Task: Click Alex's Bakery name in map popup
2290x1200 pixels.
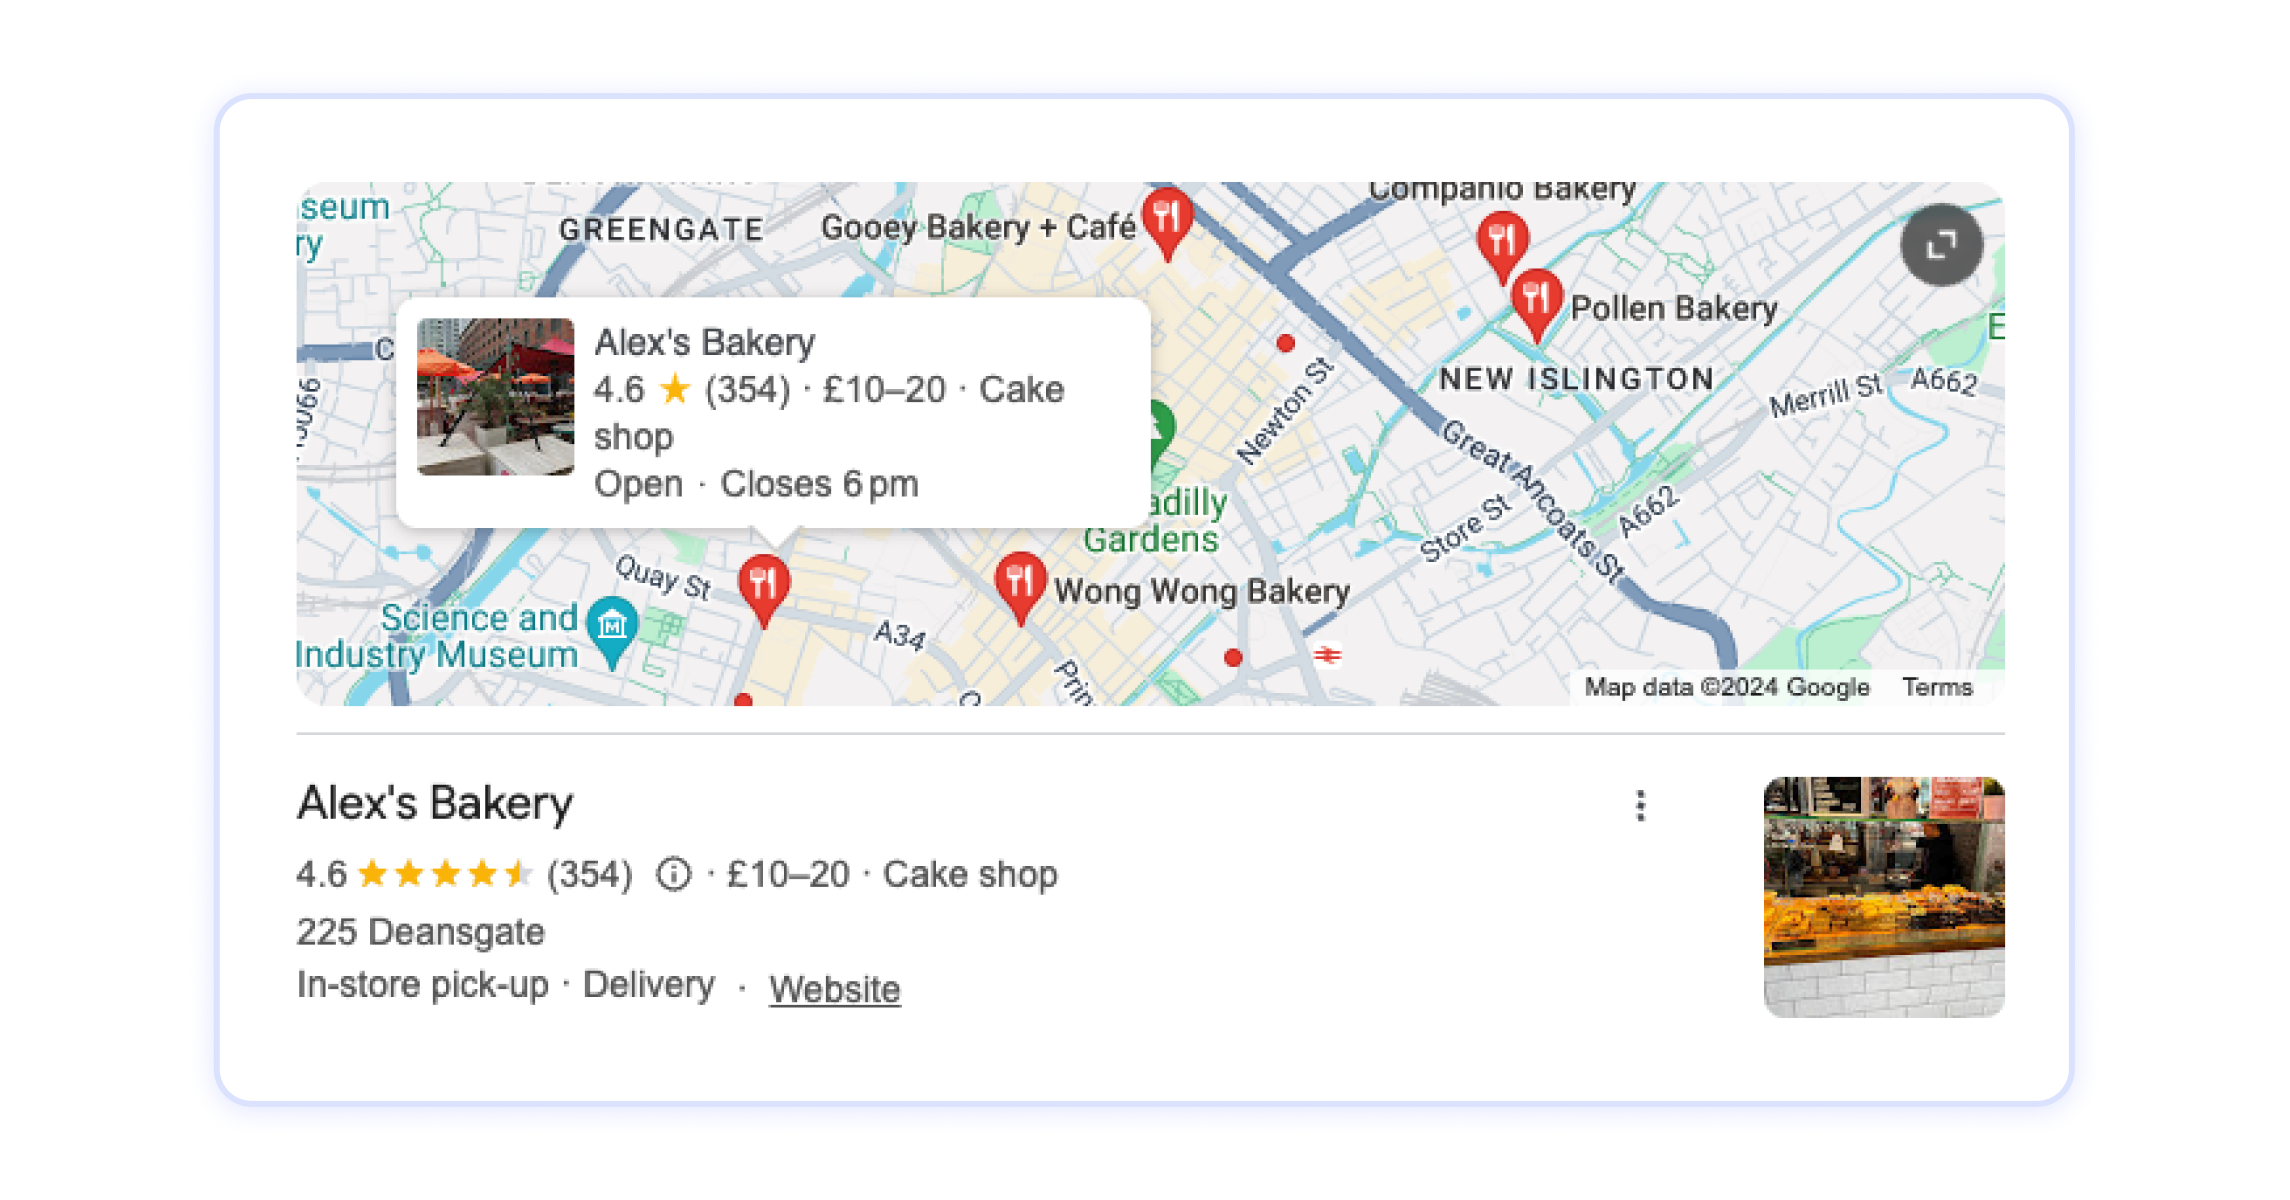Action: point(704,342)
